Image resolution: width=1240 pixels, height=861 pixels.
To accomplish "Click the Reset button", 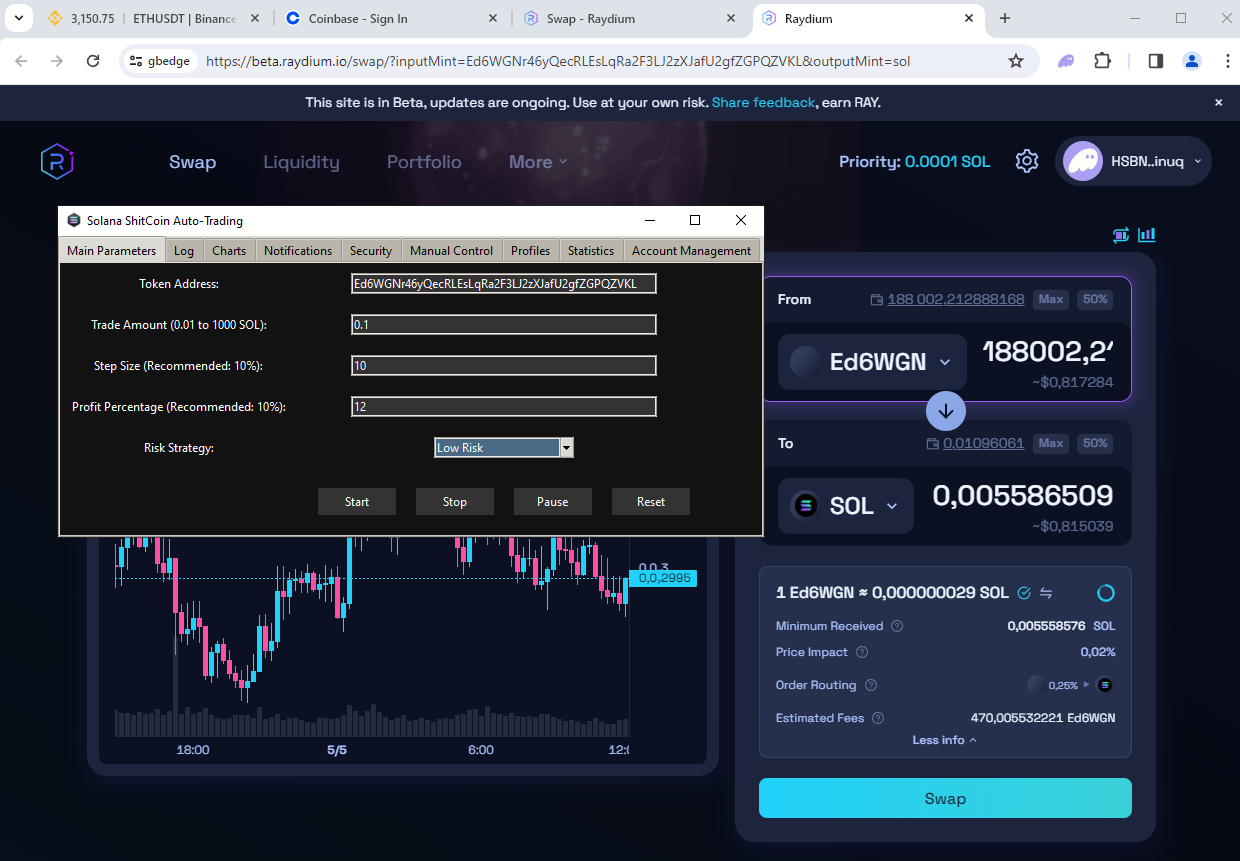I will (651, 502).
